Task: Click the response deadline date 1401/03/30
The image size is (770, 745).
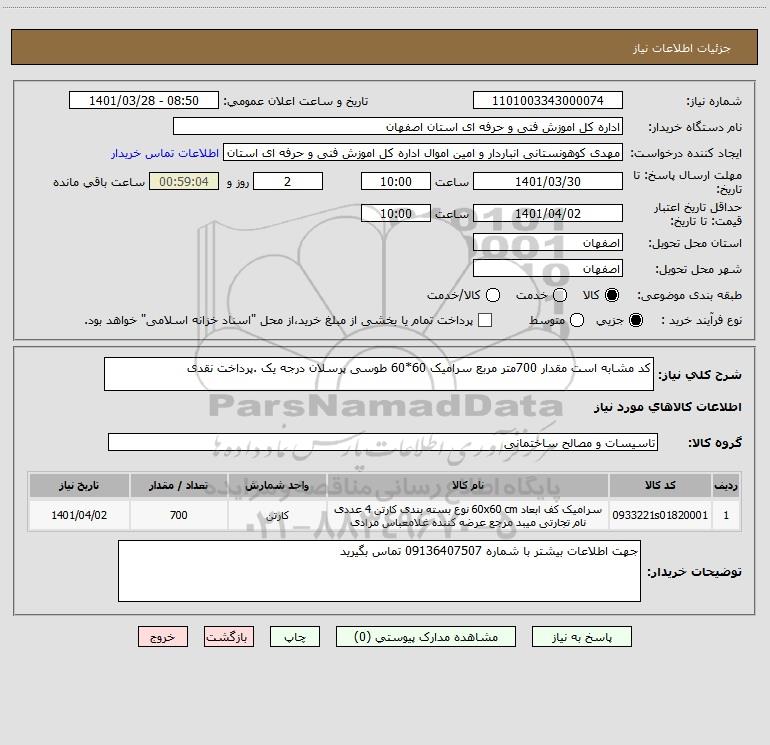Action: [x=548, y=181]
